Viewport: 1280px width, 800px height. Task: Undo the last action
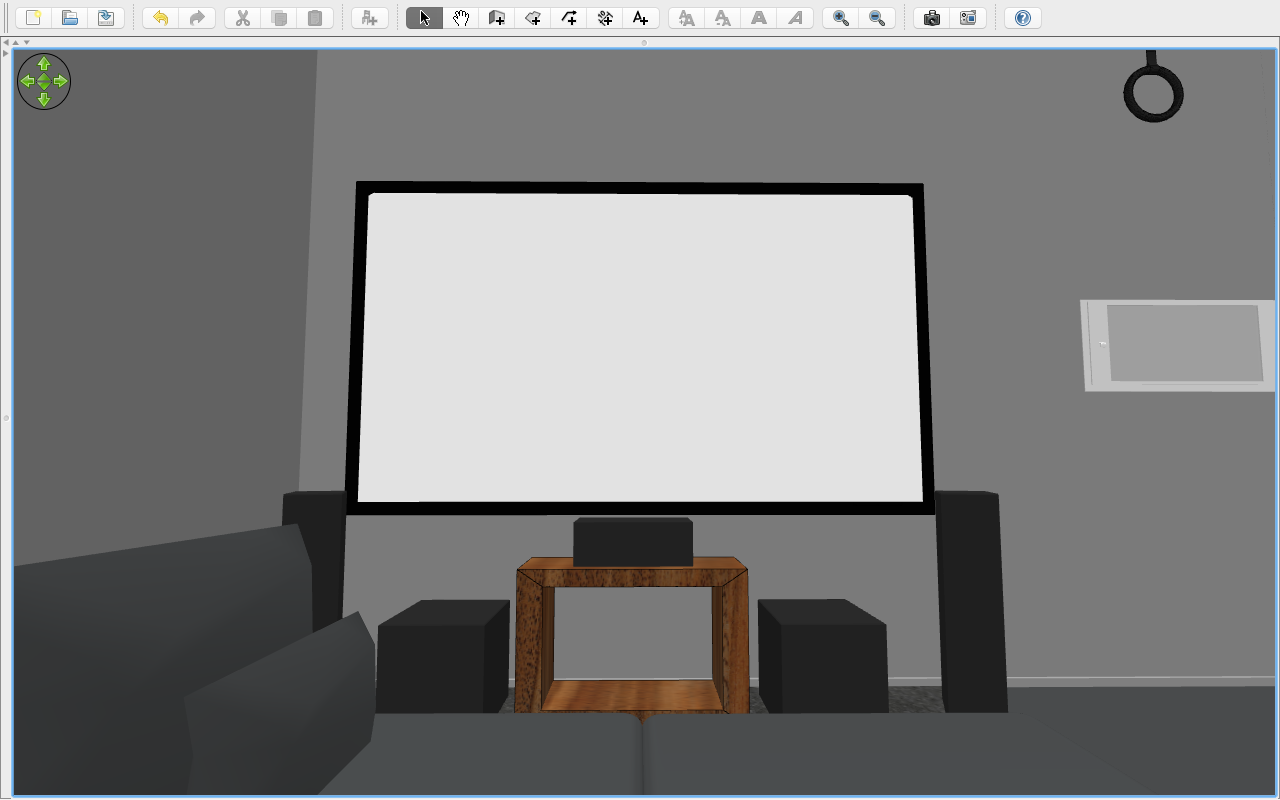160,18
